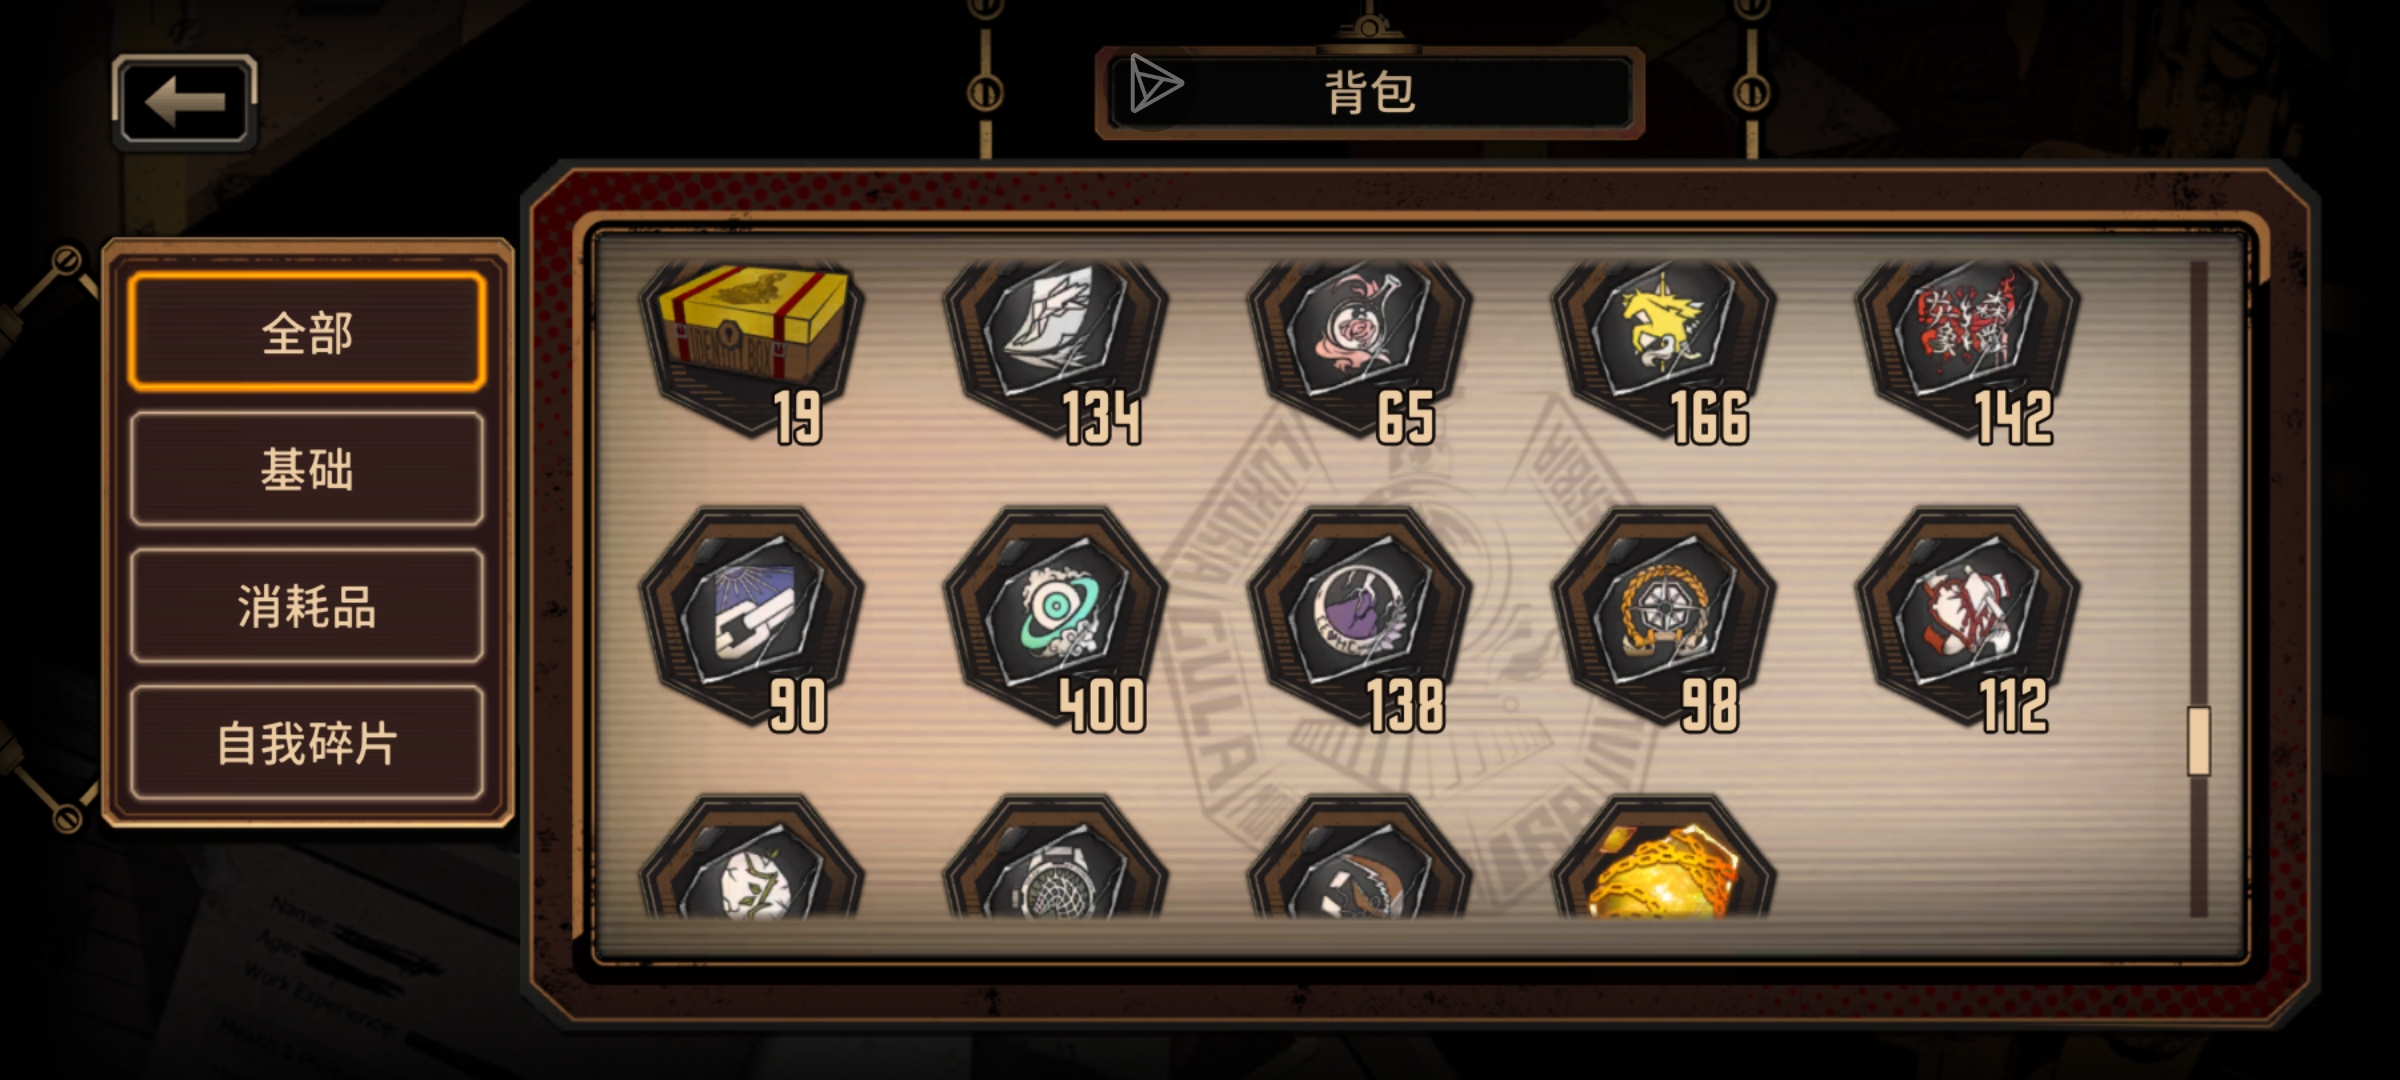Image resolution: width=2400 pixels, height=1080 pixels.
Task: Click the triangle icon beside 背包 title
Action: point(1155,84)
